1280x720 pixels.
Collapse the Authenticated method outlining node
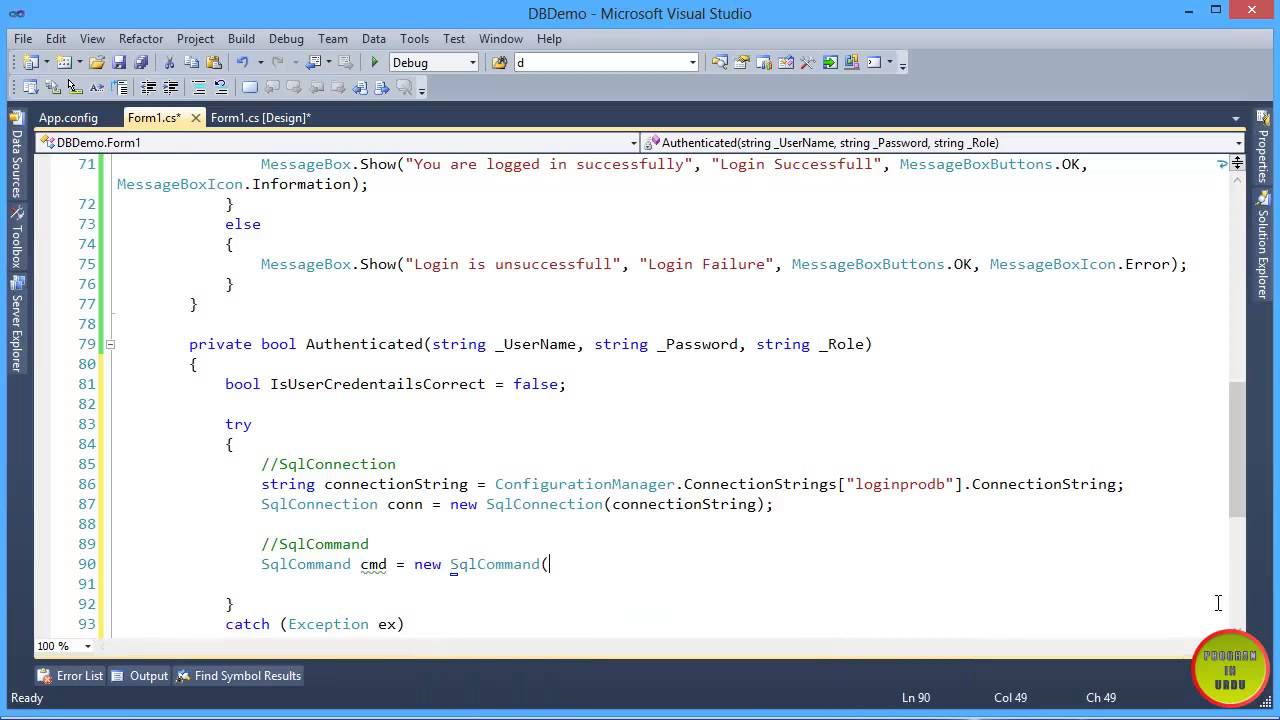110,344
